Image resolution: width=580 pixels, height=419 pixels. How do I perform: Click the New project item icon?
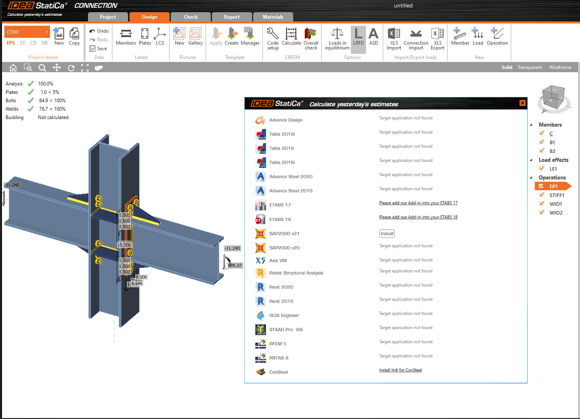point(59,36)
